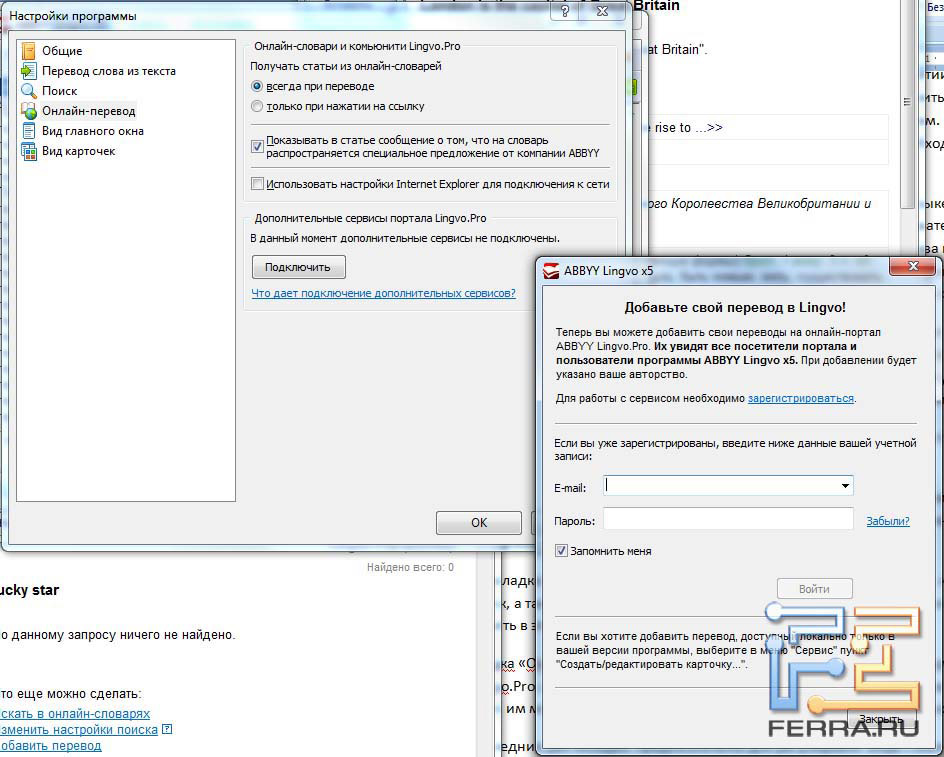The width and height of the screenshot is (944, 757).
Task: Click the 'зарегистрироваться' link
Action: click(x=801, y=398)
